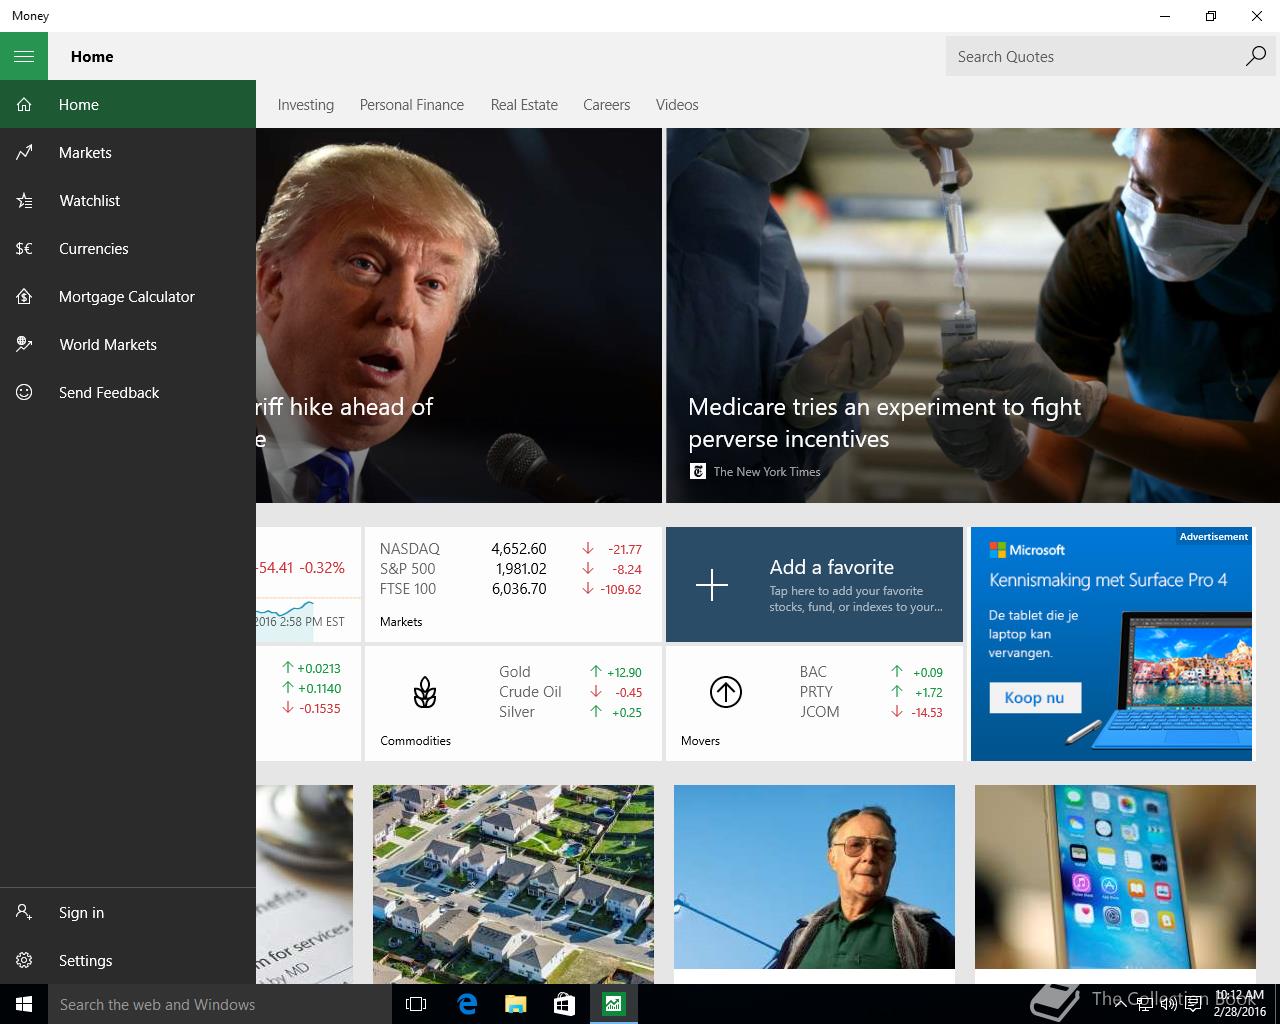
Task: Click the Money app taskbar icon
Action: click(613, 1004)
